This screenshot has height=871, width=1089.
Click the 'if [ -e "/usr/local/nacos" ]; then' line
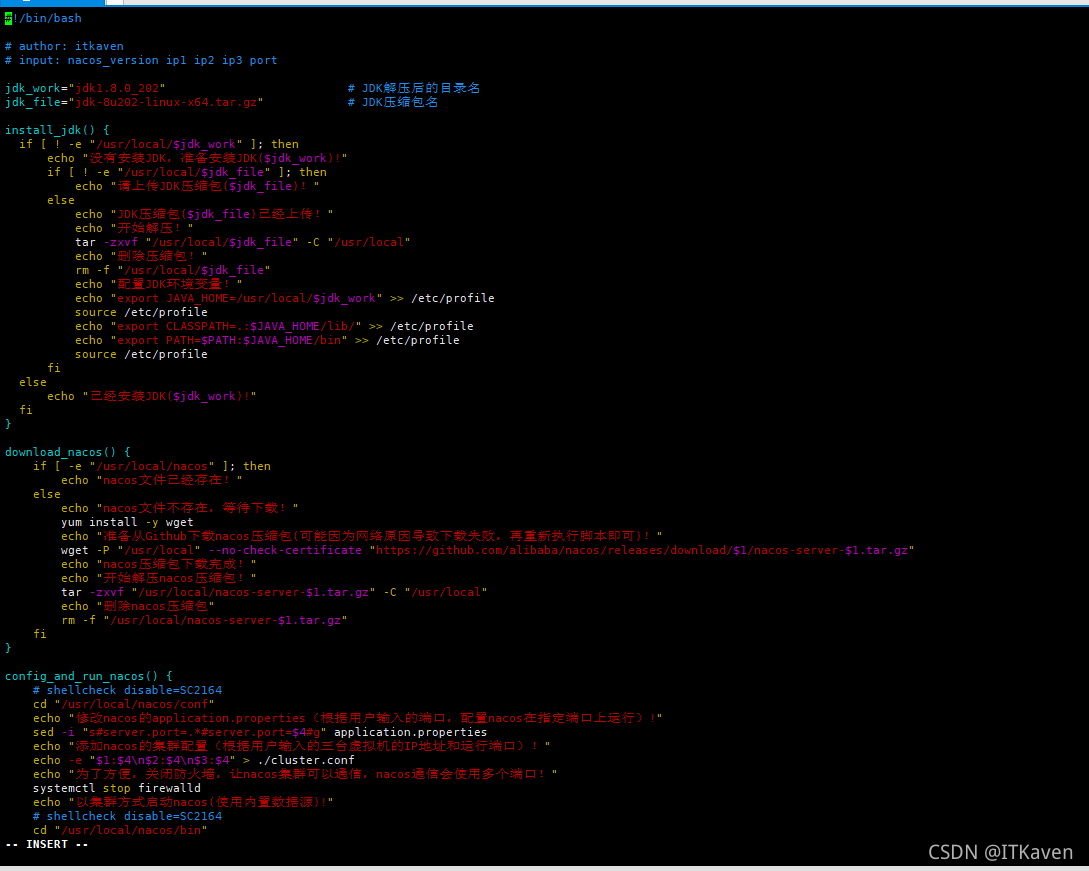click(152, 466)
